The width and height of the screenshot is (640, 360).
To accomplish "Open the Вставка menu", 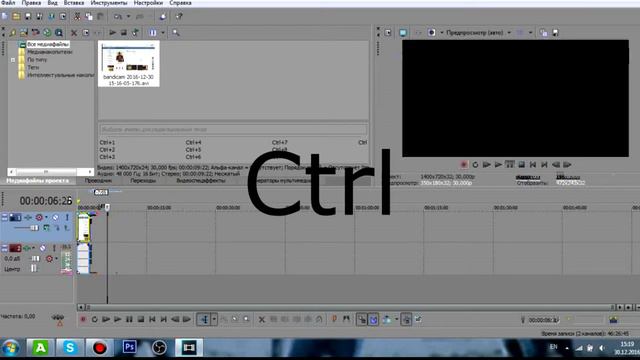I will click(74, 3).
